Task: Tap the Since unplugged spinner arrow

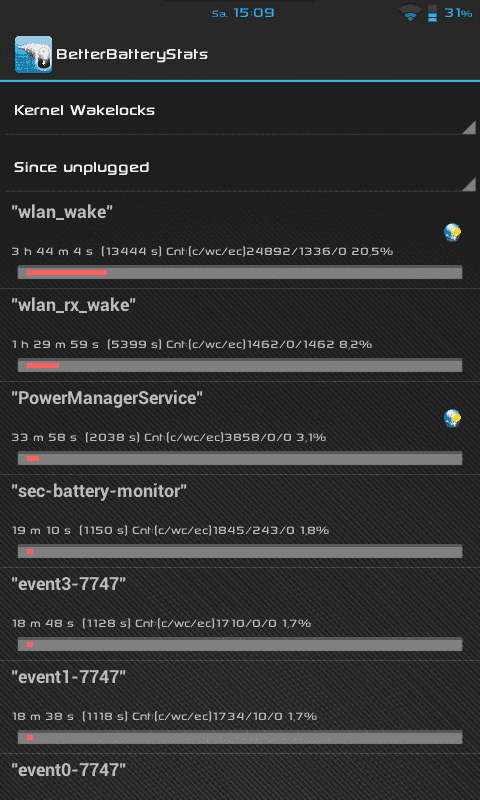Action: coord(469,184)
